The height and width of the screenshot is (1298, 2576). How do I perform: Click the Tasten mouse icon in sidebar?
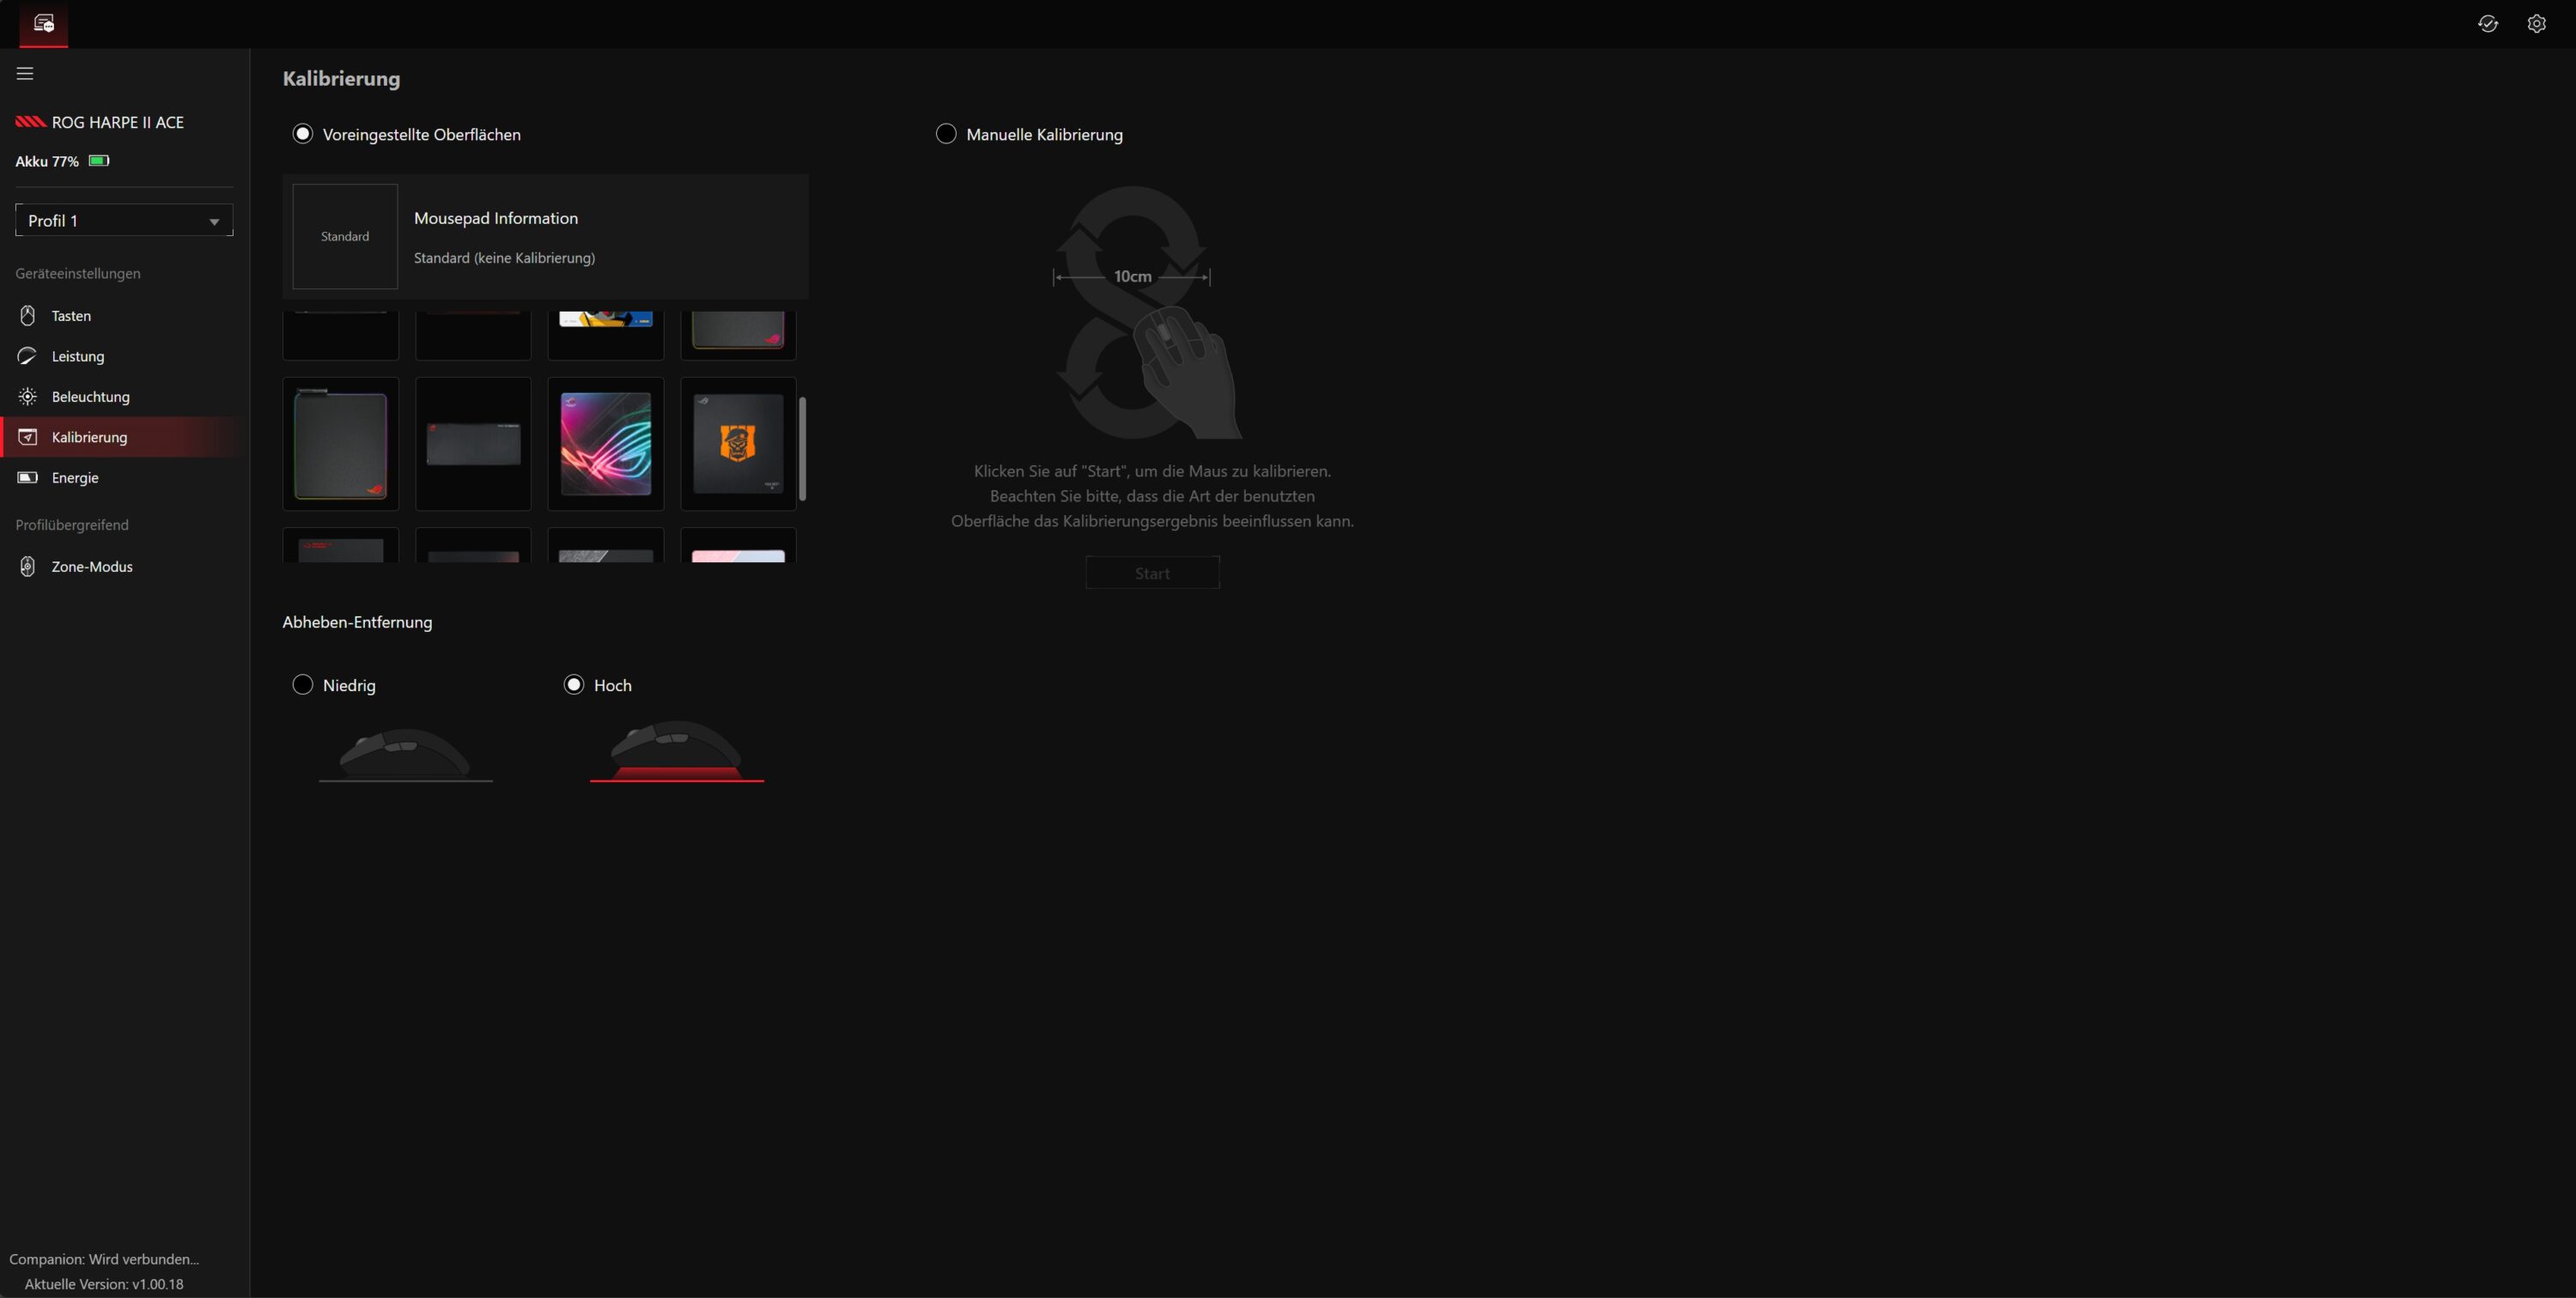28,316
